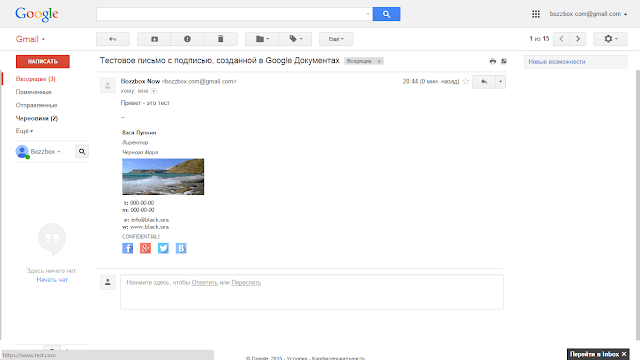Click the Bozzbox chat profile avatar
Screen dimensions: 640x360
coord(22,151)
